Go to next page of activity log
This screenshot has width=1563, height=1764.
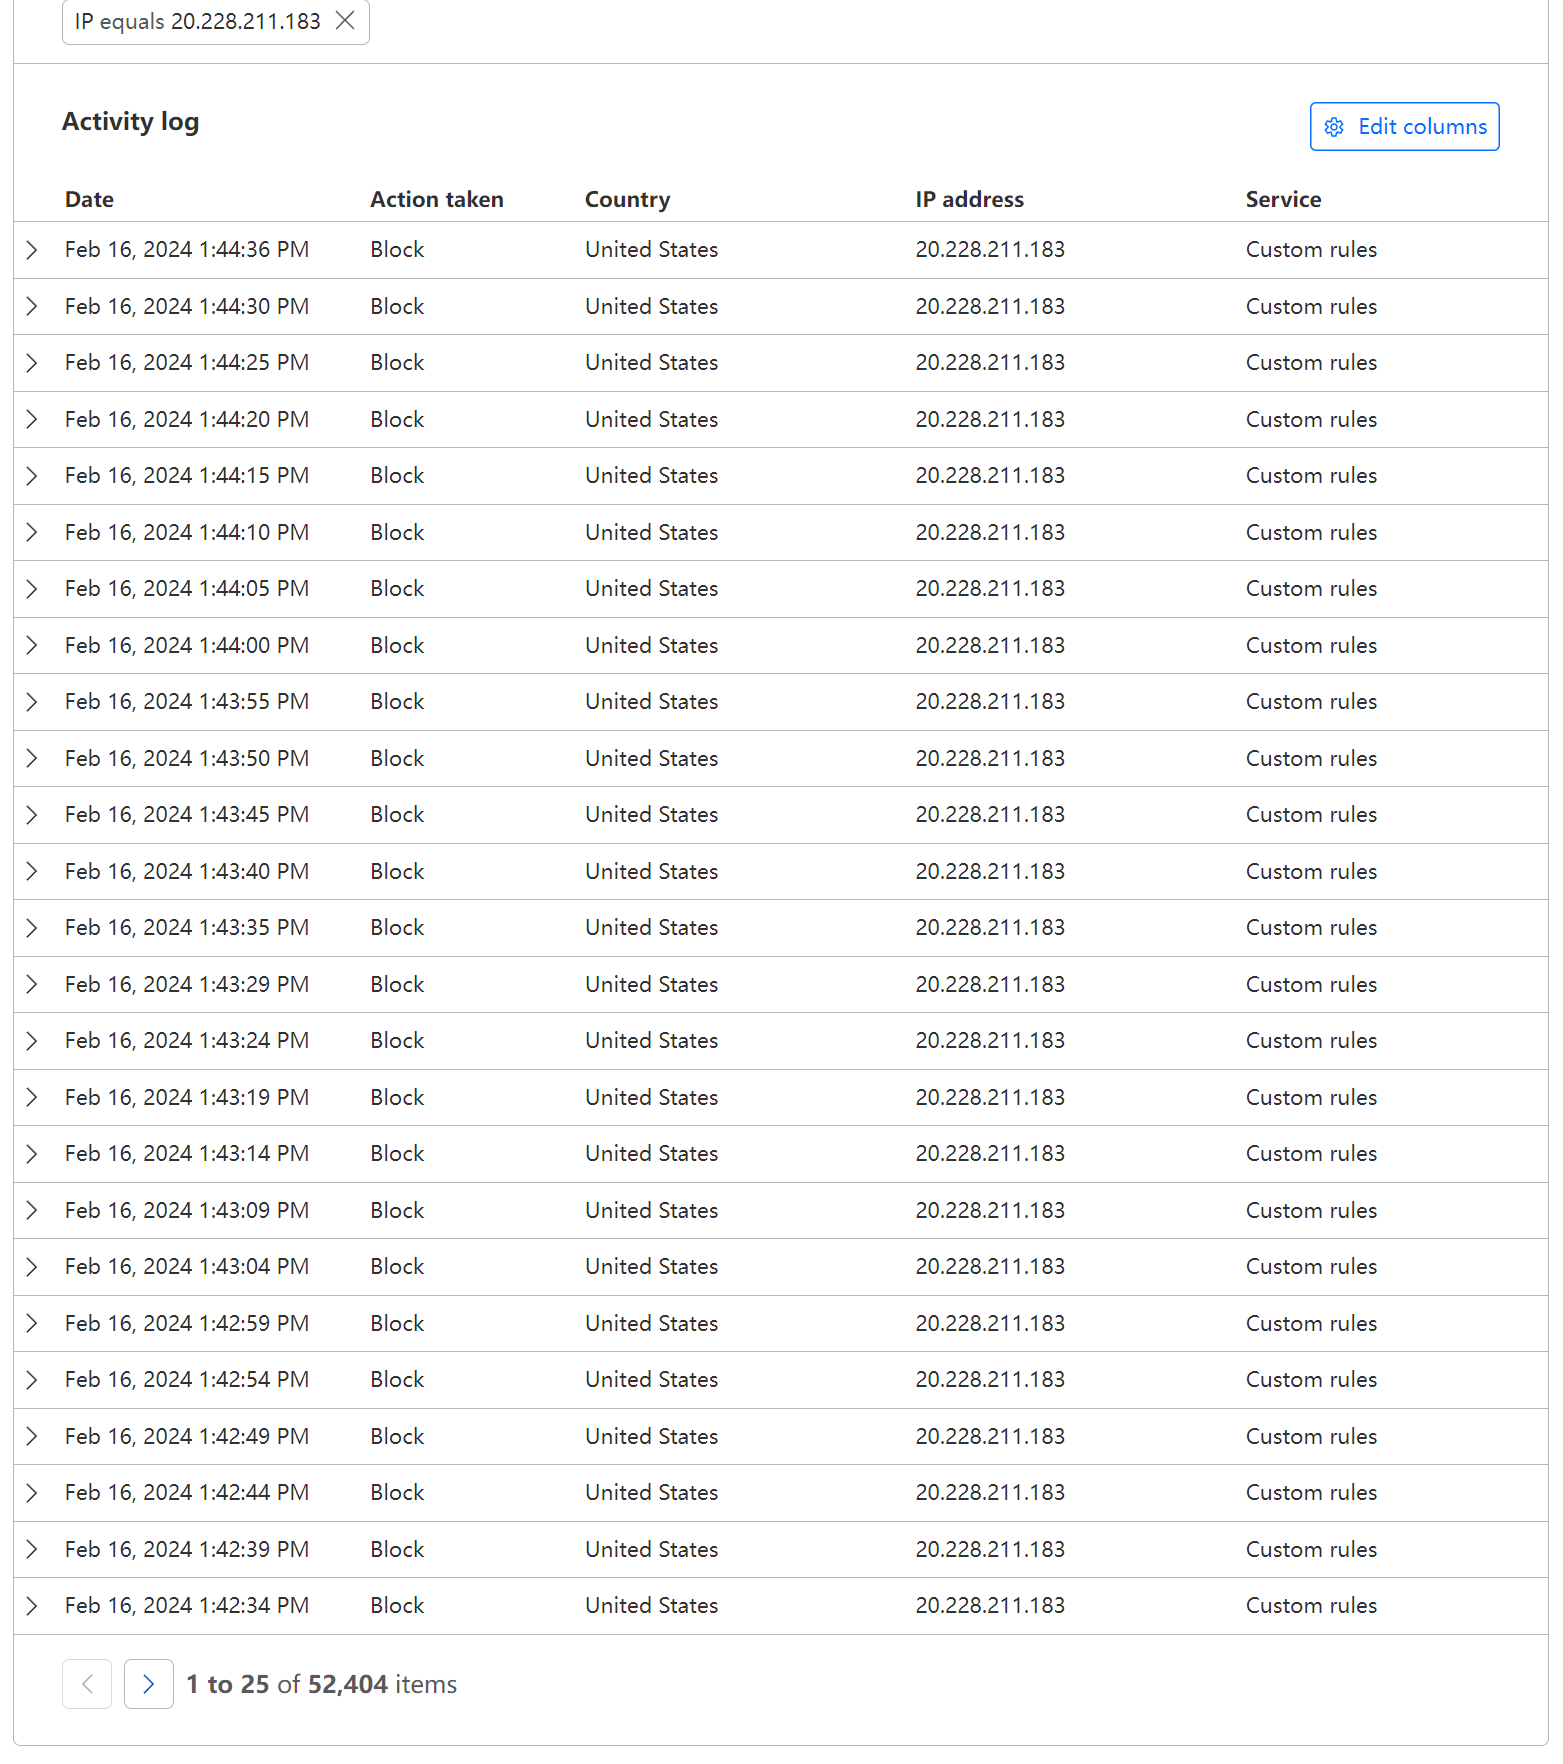point(148,1684)
